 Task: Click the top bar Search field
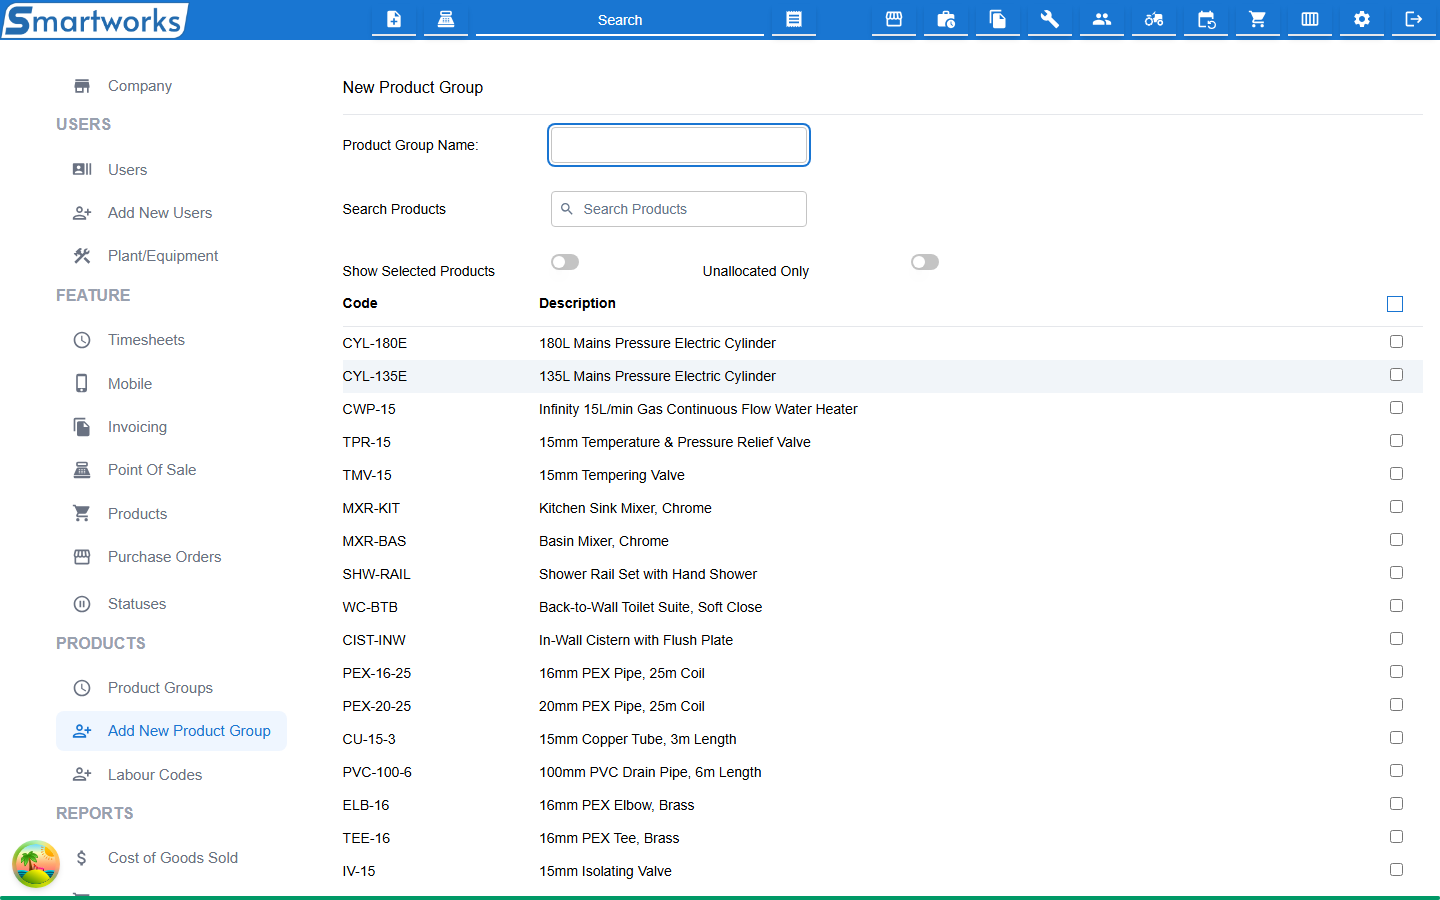tap(620, 20)
